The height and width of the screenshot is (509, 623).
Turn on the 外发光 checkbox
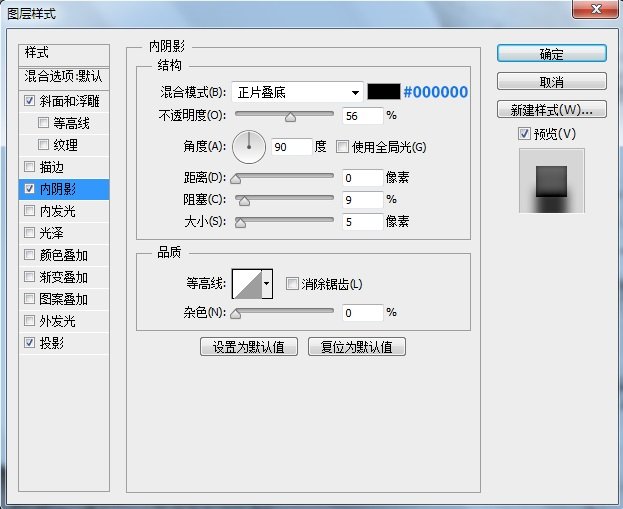click(x=29, y=320)
